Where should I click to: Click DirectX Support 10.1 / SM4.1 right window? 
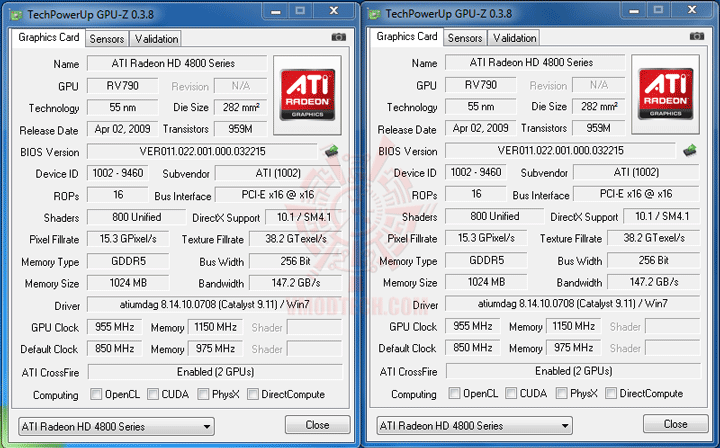click(x=662, y=216)
